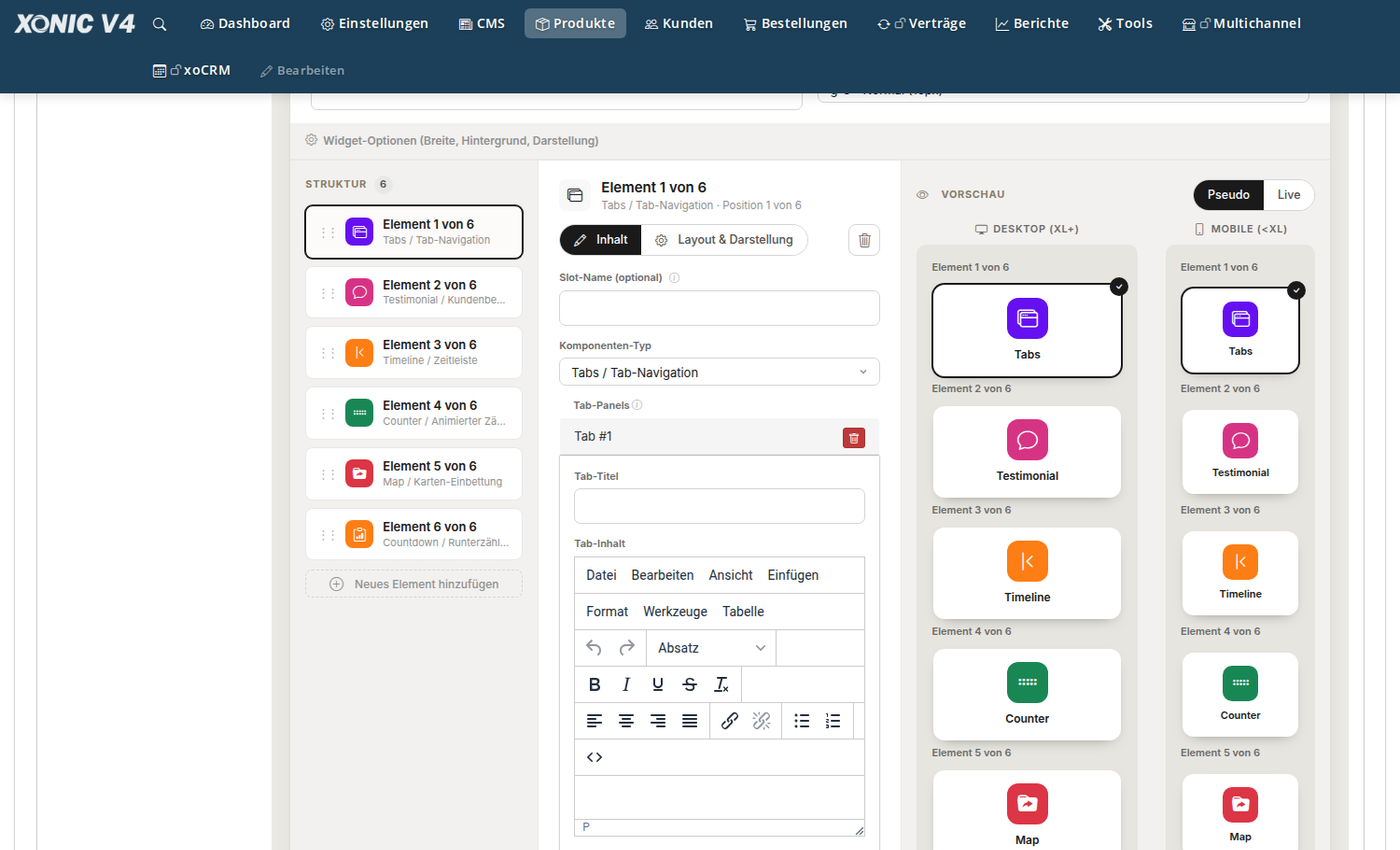
Task: Apply italic formatting in the editor
Action: [x=626, y=685]
